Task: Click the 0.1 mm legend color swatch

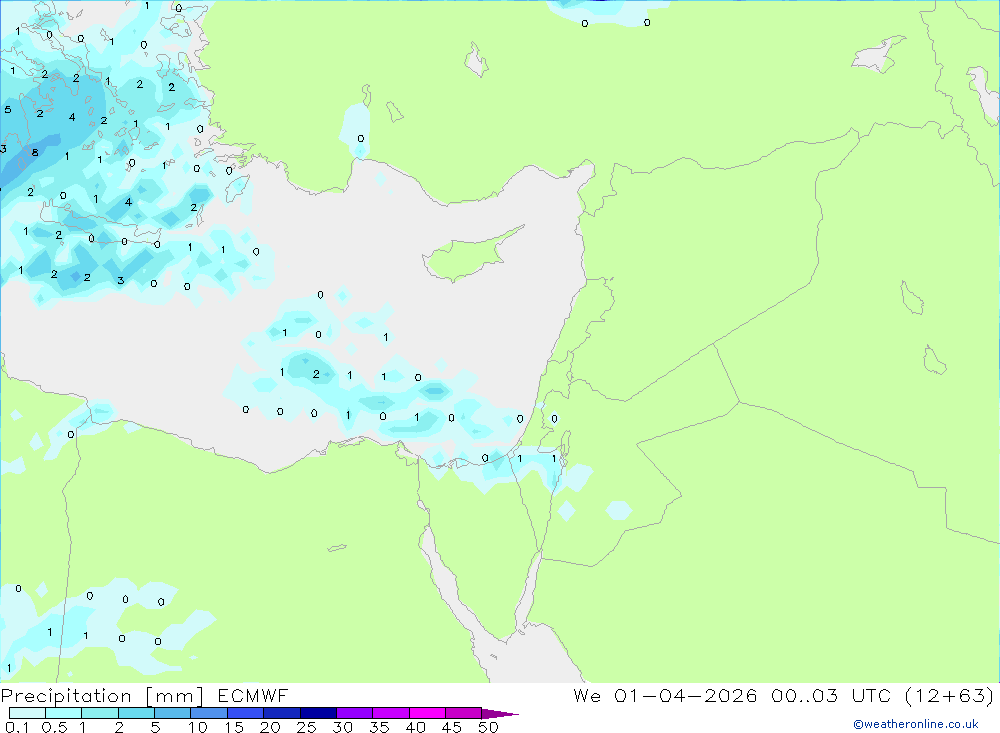Action: 27,713
